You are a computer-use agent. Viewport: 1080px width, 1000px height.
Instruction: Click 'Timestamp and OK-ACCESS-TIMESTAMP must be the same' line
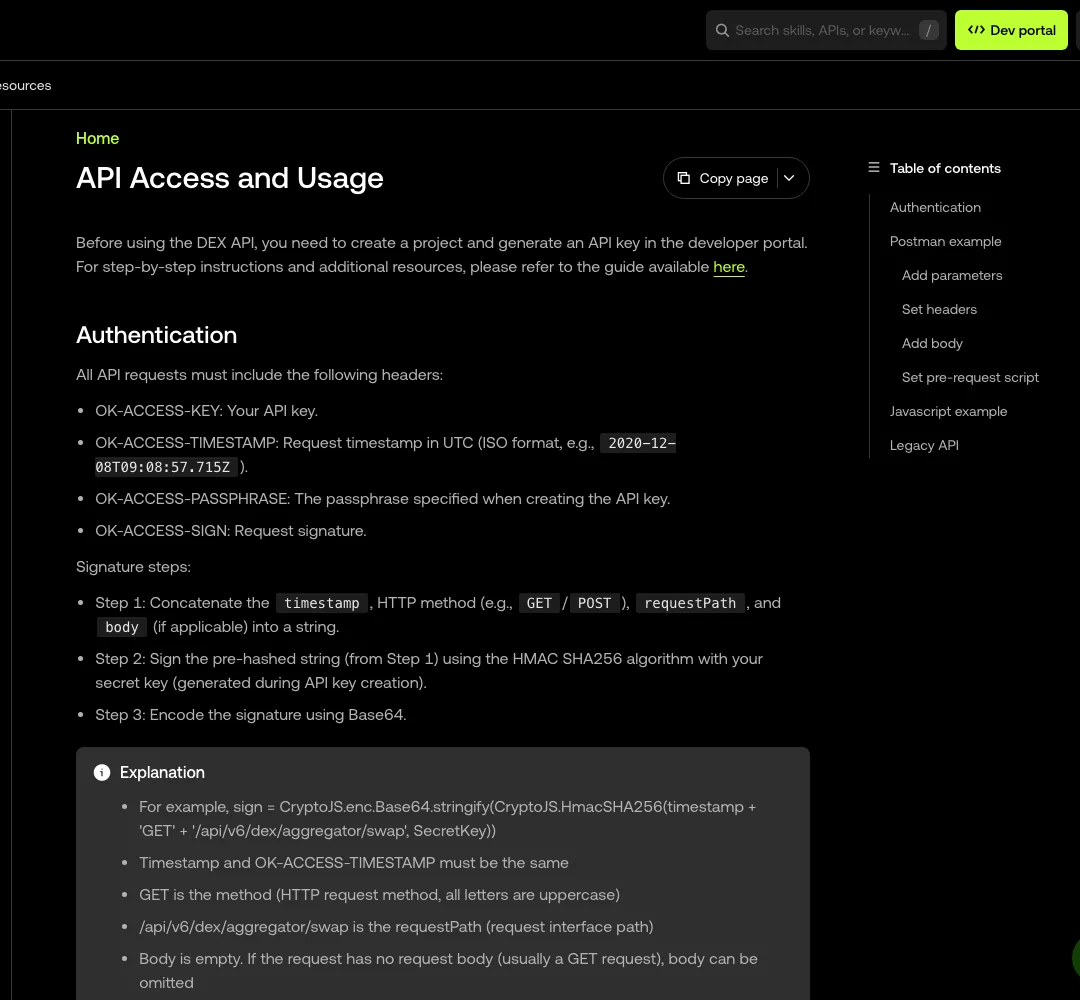(354, 863)
